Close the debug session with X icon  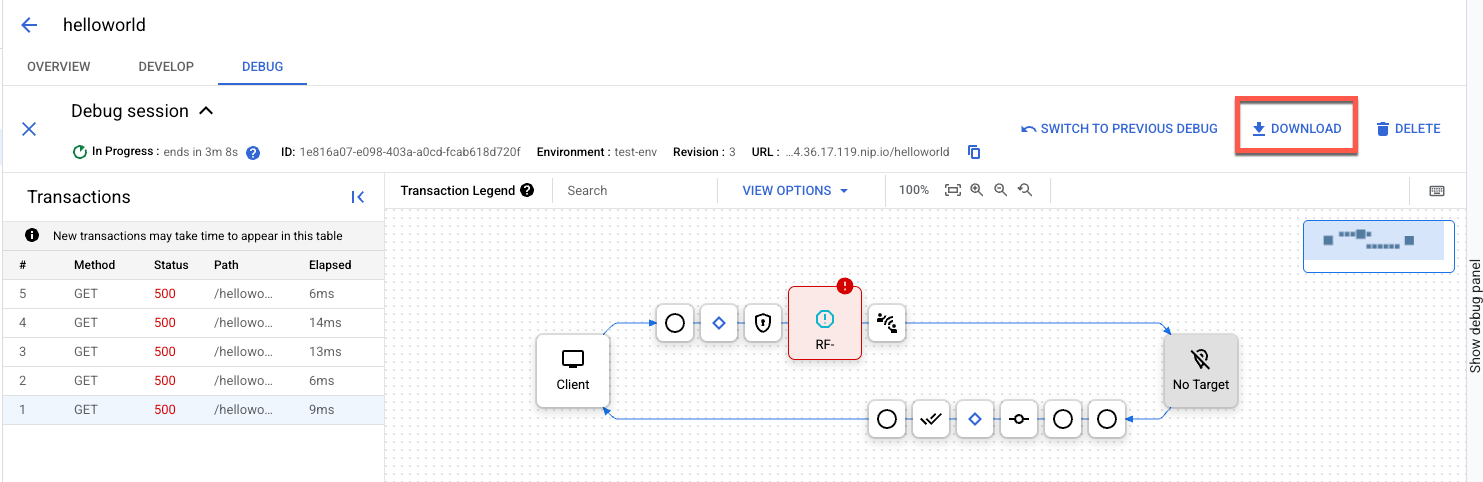[x=29, y=129]
